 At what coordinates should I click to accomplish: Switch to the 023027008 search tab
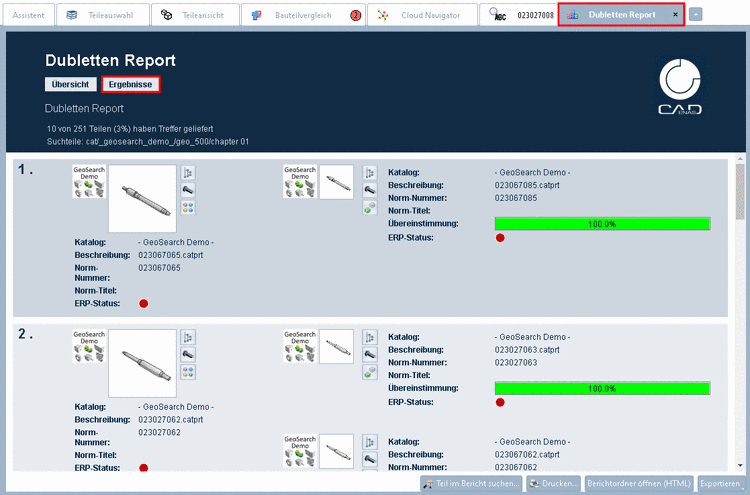518,15
